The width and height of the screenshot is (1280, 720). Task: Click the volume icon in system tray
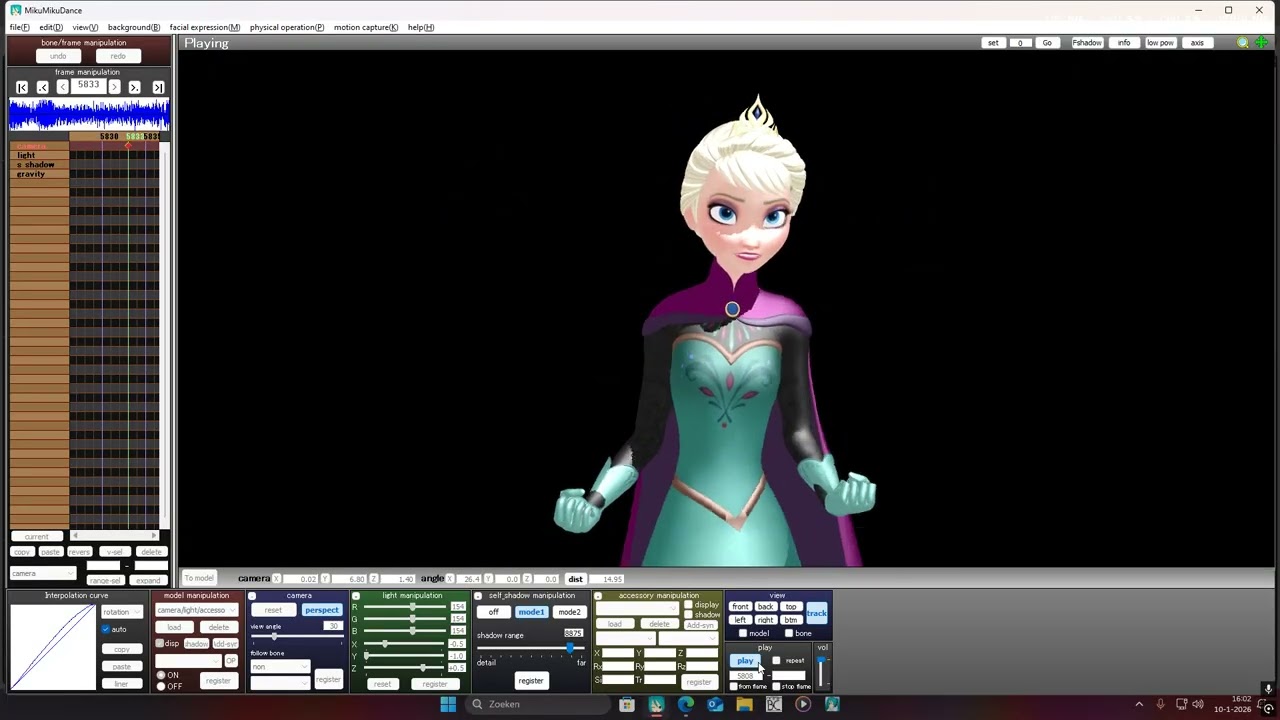[1198, 704]
